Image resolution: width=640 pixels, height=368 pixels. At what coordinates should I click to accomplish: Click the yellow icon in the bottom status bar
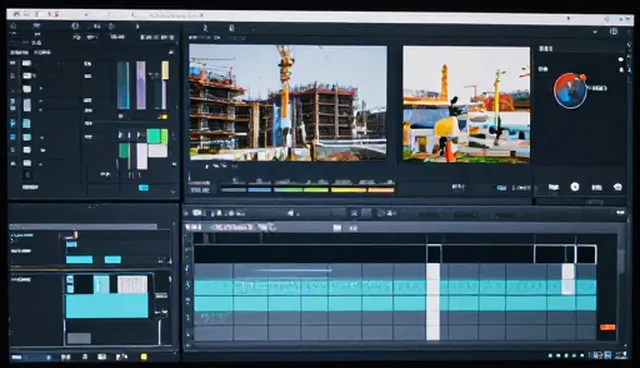(144, 357)
